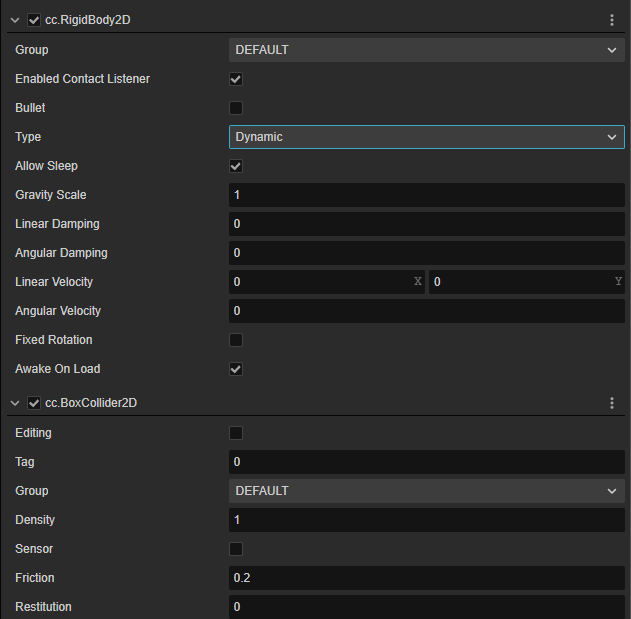The height and width of the screenshot is (619, 631).
Task: Uncheck Enabled Contact Listener
Action: point(236,79)
